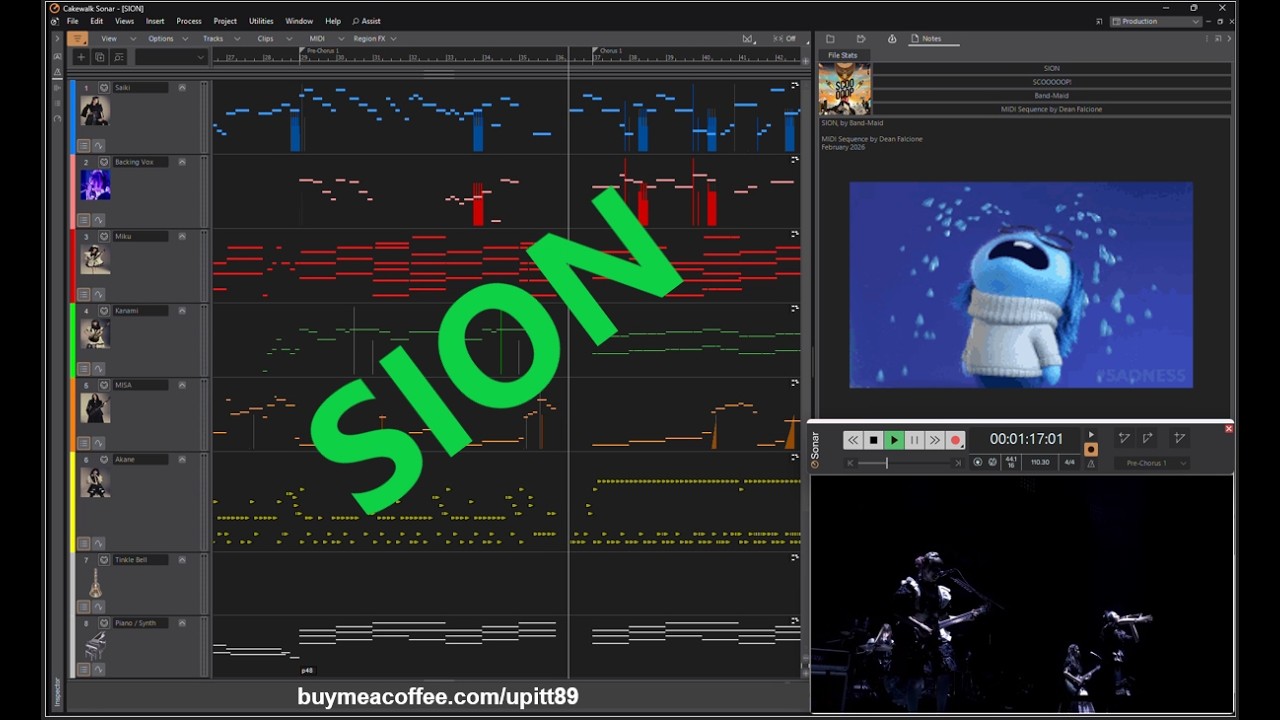Toggle the orange punch record button
Image resolution: width=1280 pixels, height=720 pixels.
click(1091, 450)
